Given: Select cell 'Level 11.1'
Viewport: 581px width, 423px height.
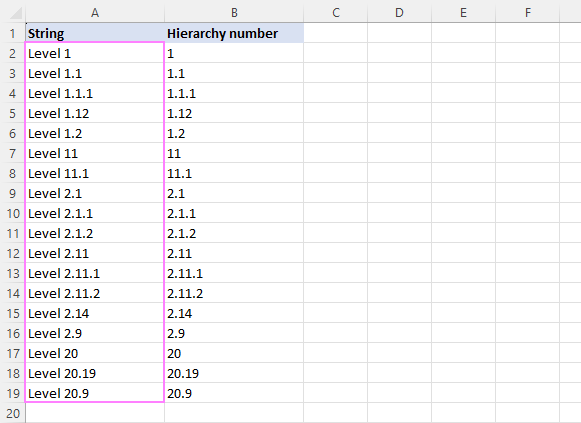Looking at the screenshot, I should 95,173.
